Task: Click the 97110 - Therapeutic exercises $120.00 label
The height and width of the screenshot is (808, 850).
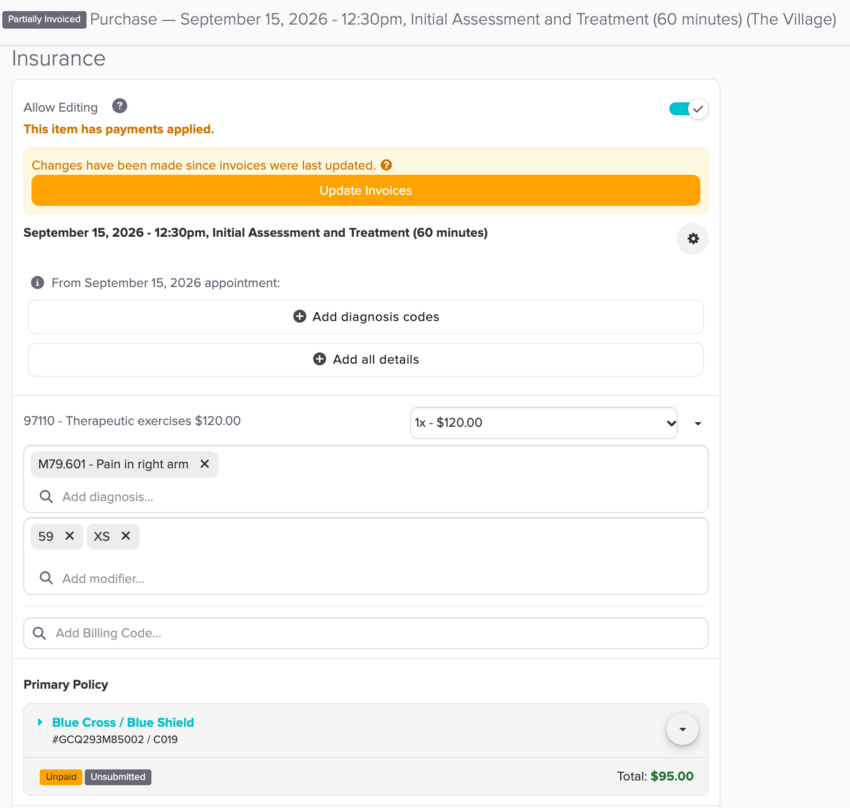Action: pyautogui.click(x=132, y=421)
